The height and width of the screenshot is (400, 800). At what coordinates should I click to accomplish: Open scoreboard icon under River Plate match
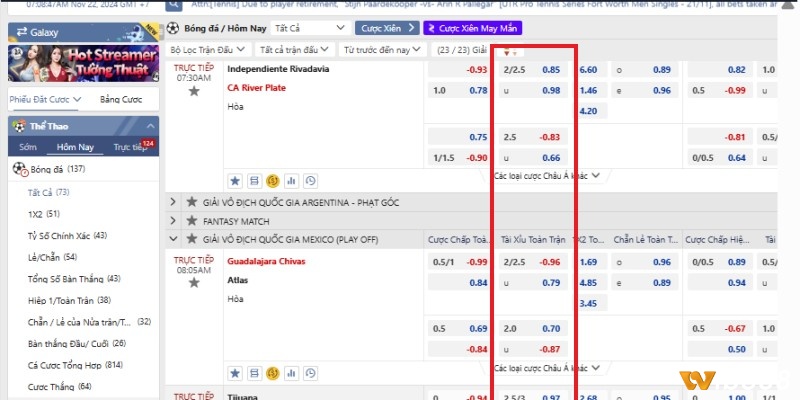click(254, 181)
